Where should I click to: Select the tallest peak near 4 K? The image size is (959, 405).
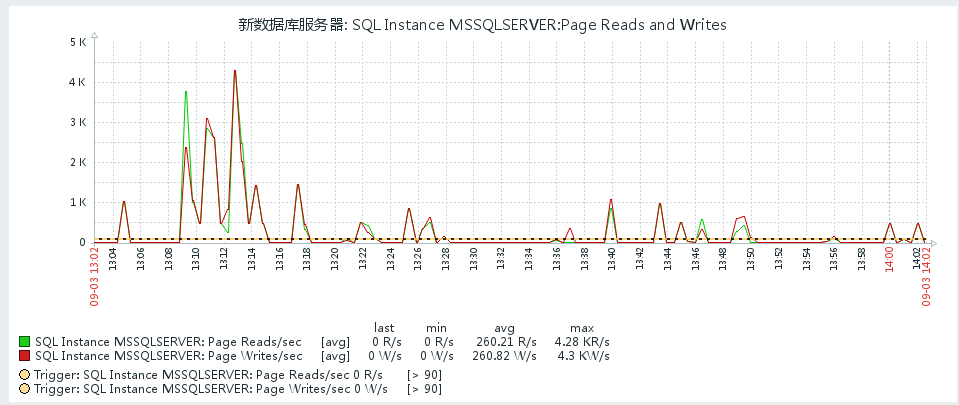pyautogui.click(x=235, y=71)
